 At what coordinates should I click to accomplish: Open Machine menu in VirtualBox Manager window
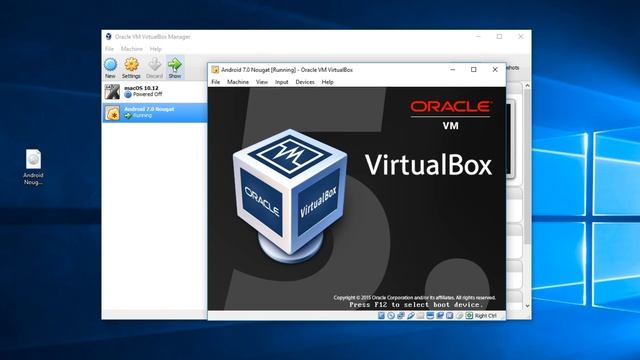pos(132,49)
